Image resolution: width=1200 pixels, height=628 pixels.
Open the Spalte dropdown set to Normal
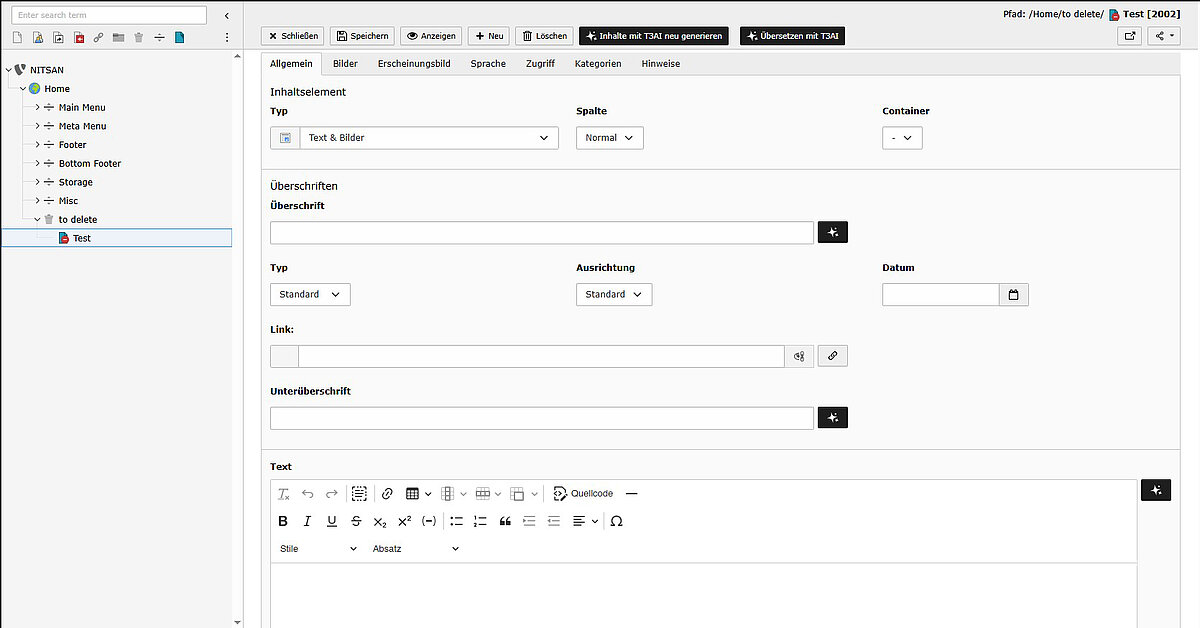(x=609, y=137)
